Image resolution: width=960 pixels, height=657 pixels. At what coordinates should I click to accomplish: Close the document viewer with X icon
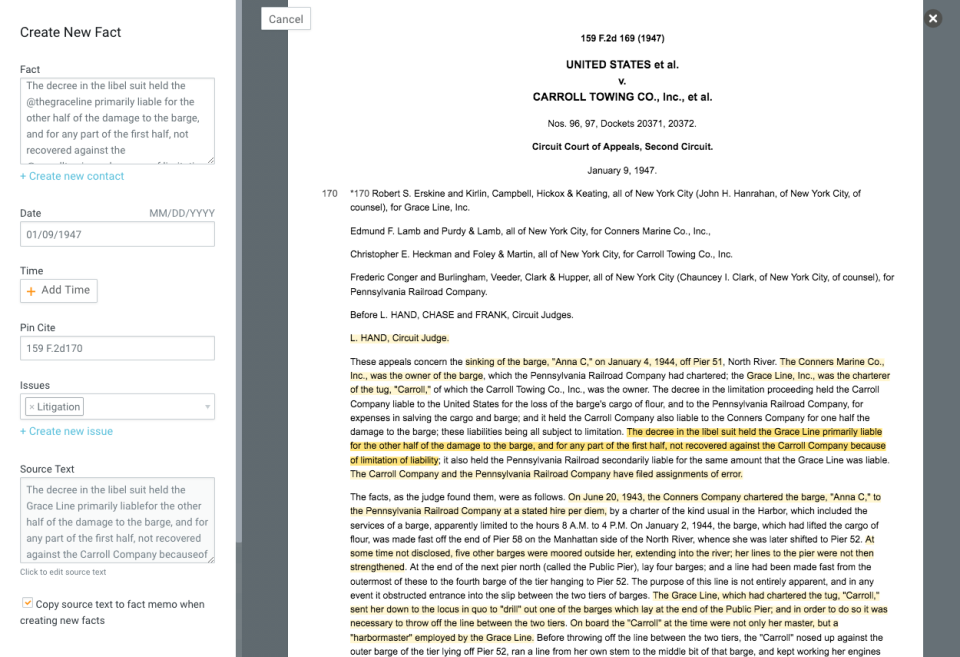[932, 18]
